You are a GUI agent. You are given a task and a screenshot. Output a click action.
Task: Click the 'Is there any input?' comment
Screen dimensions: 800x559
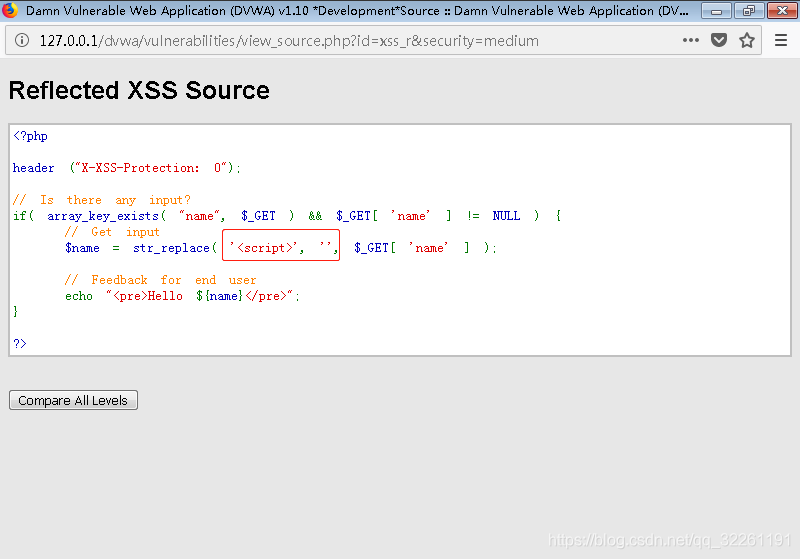pos(102,200)
